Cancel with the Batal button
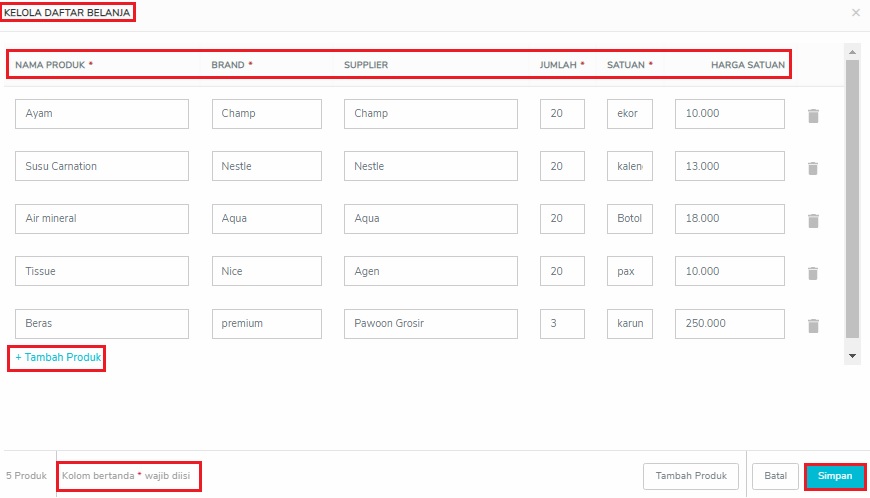Screen dimensions: 870x498 775,476
